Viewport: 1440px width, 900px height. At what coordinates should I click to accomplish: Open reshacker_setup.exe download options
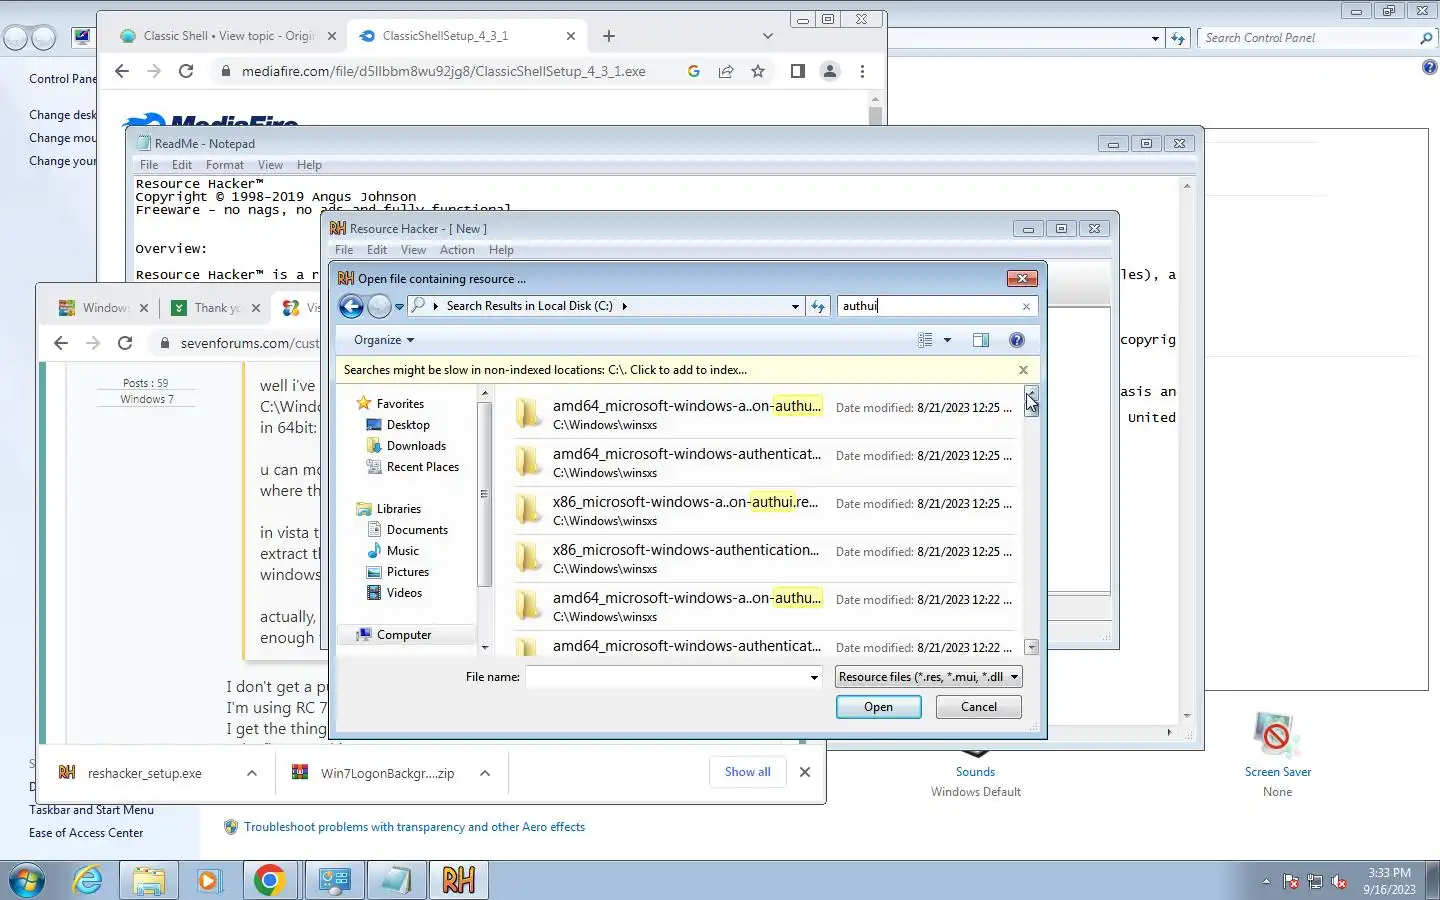coord(252,773)
